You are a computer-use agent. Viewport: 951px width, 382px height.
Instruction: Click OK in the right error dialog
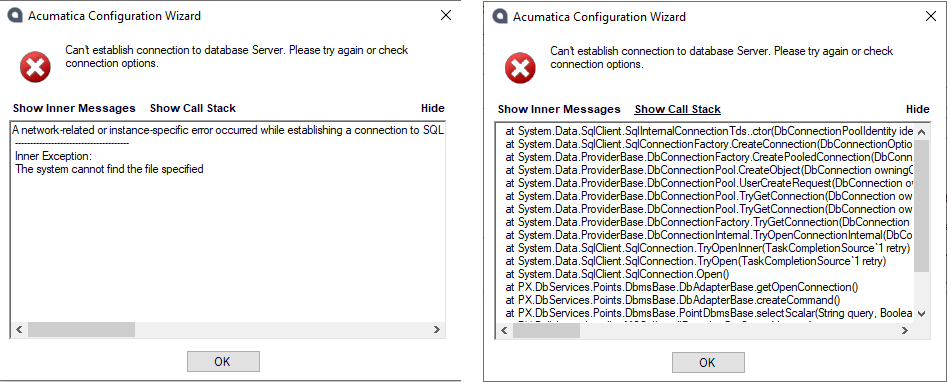708,363
